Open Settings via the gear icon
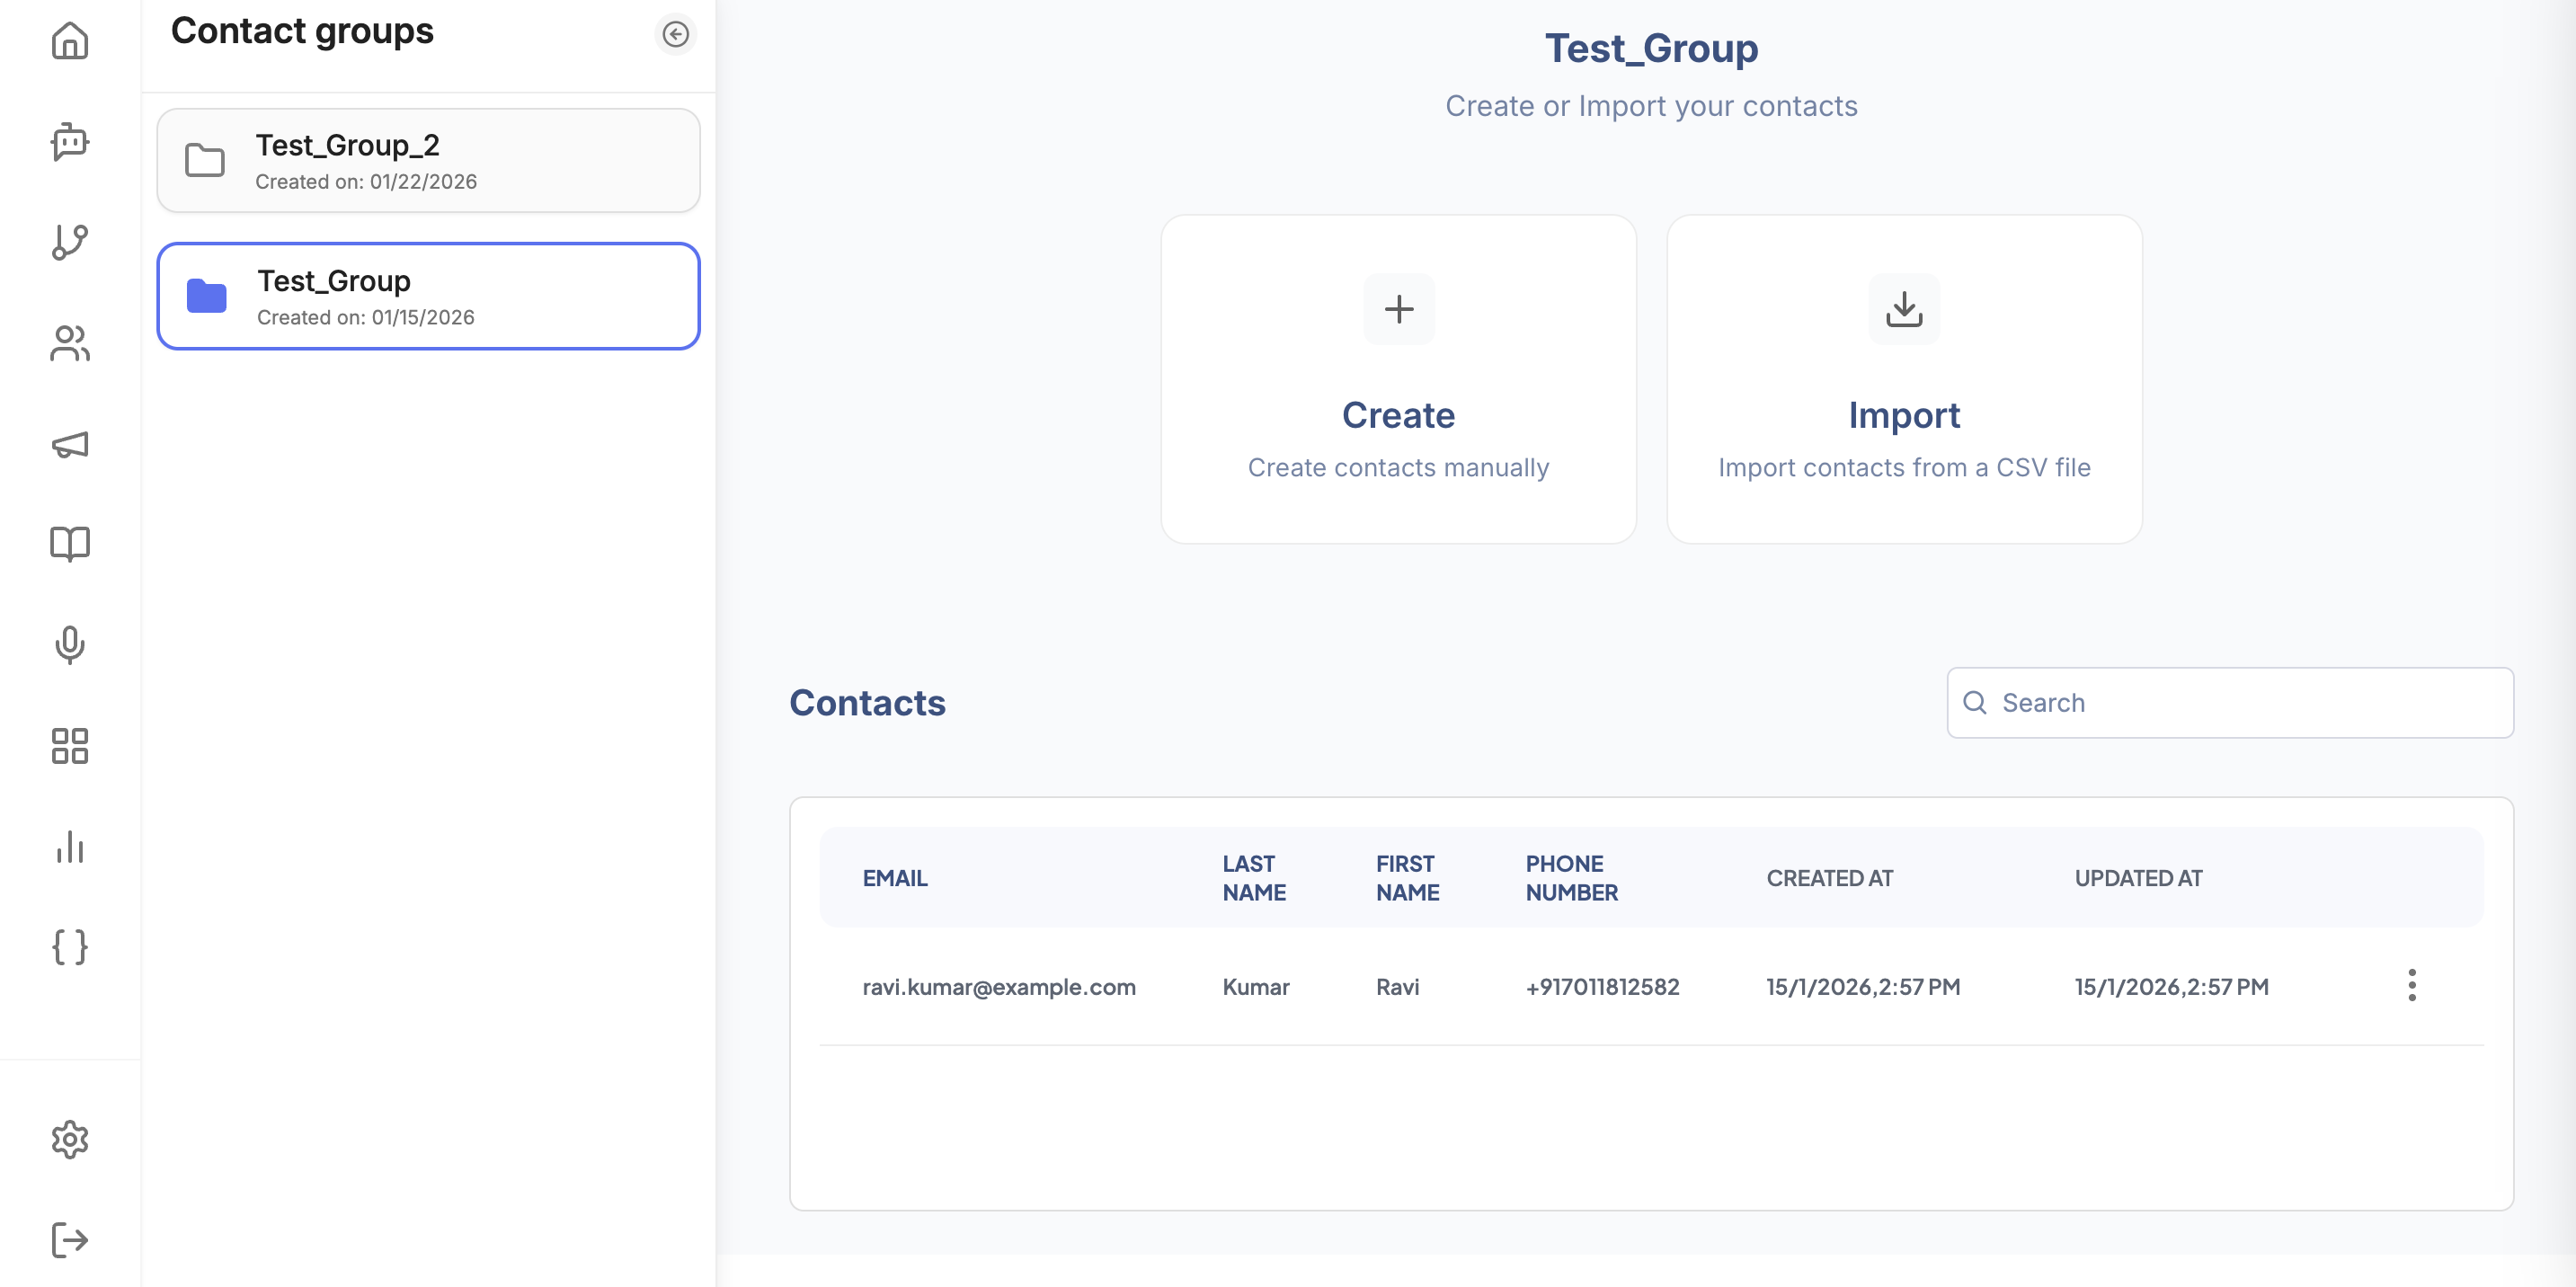 (x=69, y=1139)
